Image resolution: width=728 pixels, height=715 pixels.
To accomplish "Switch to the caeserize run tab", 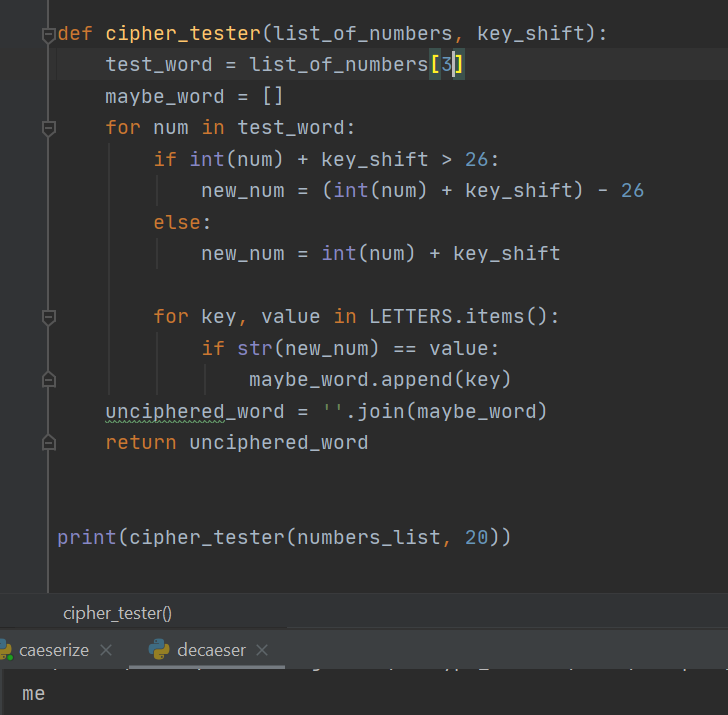I will 54,650.
